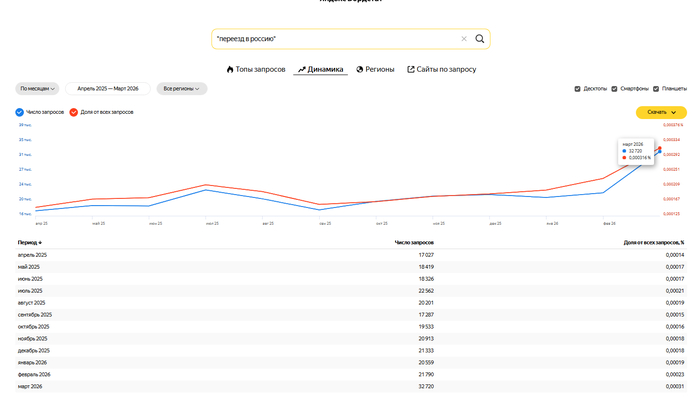Sort table by the Период column header
The height and width of the screenshot is (404, 700).
click(29, 242)
